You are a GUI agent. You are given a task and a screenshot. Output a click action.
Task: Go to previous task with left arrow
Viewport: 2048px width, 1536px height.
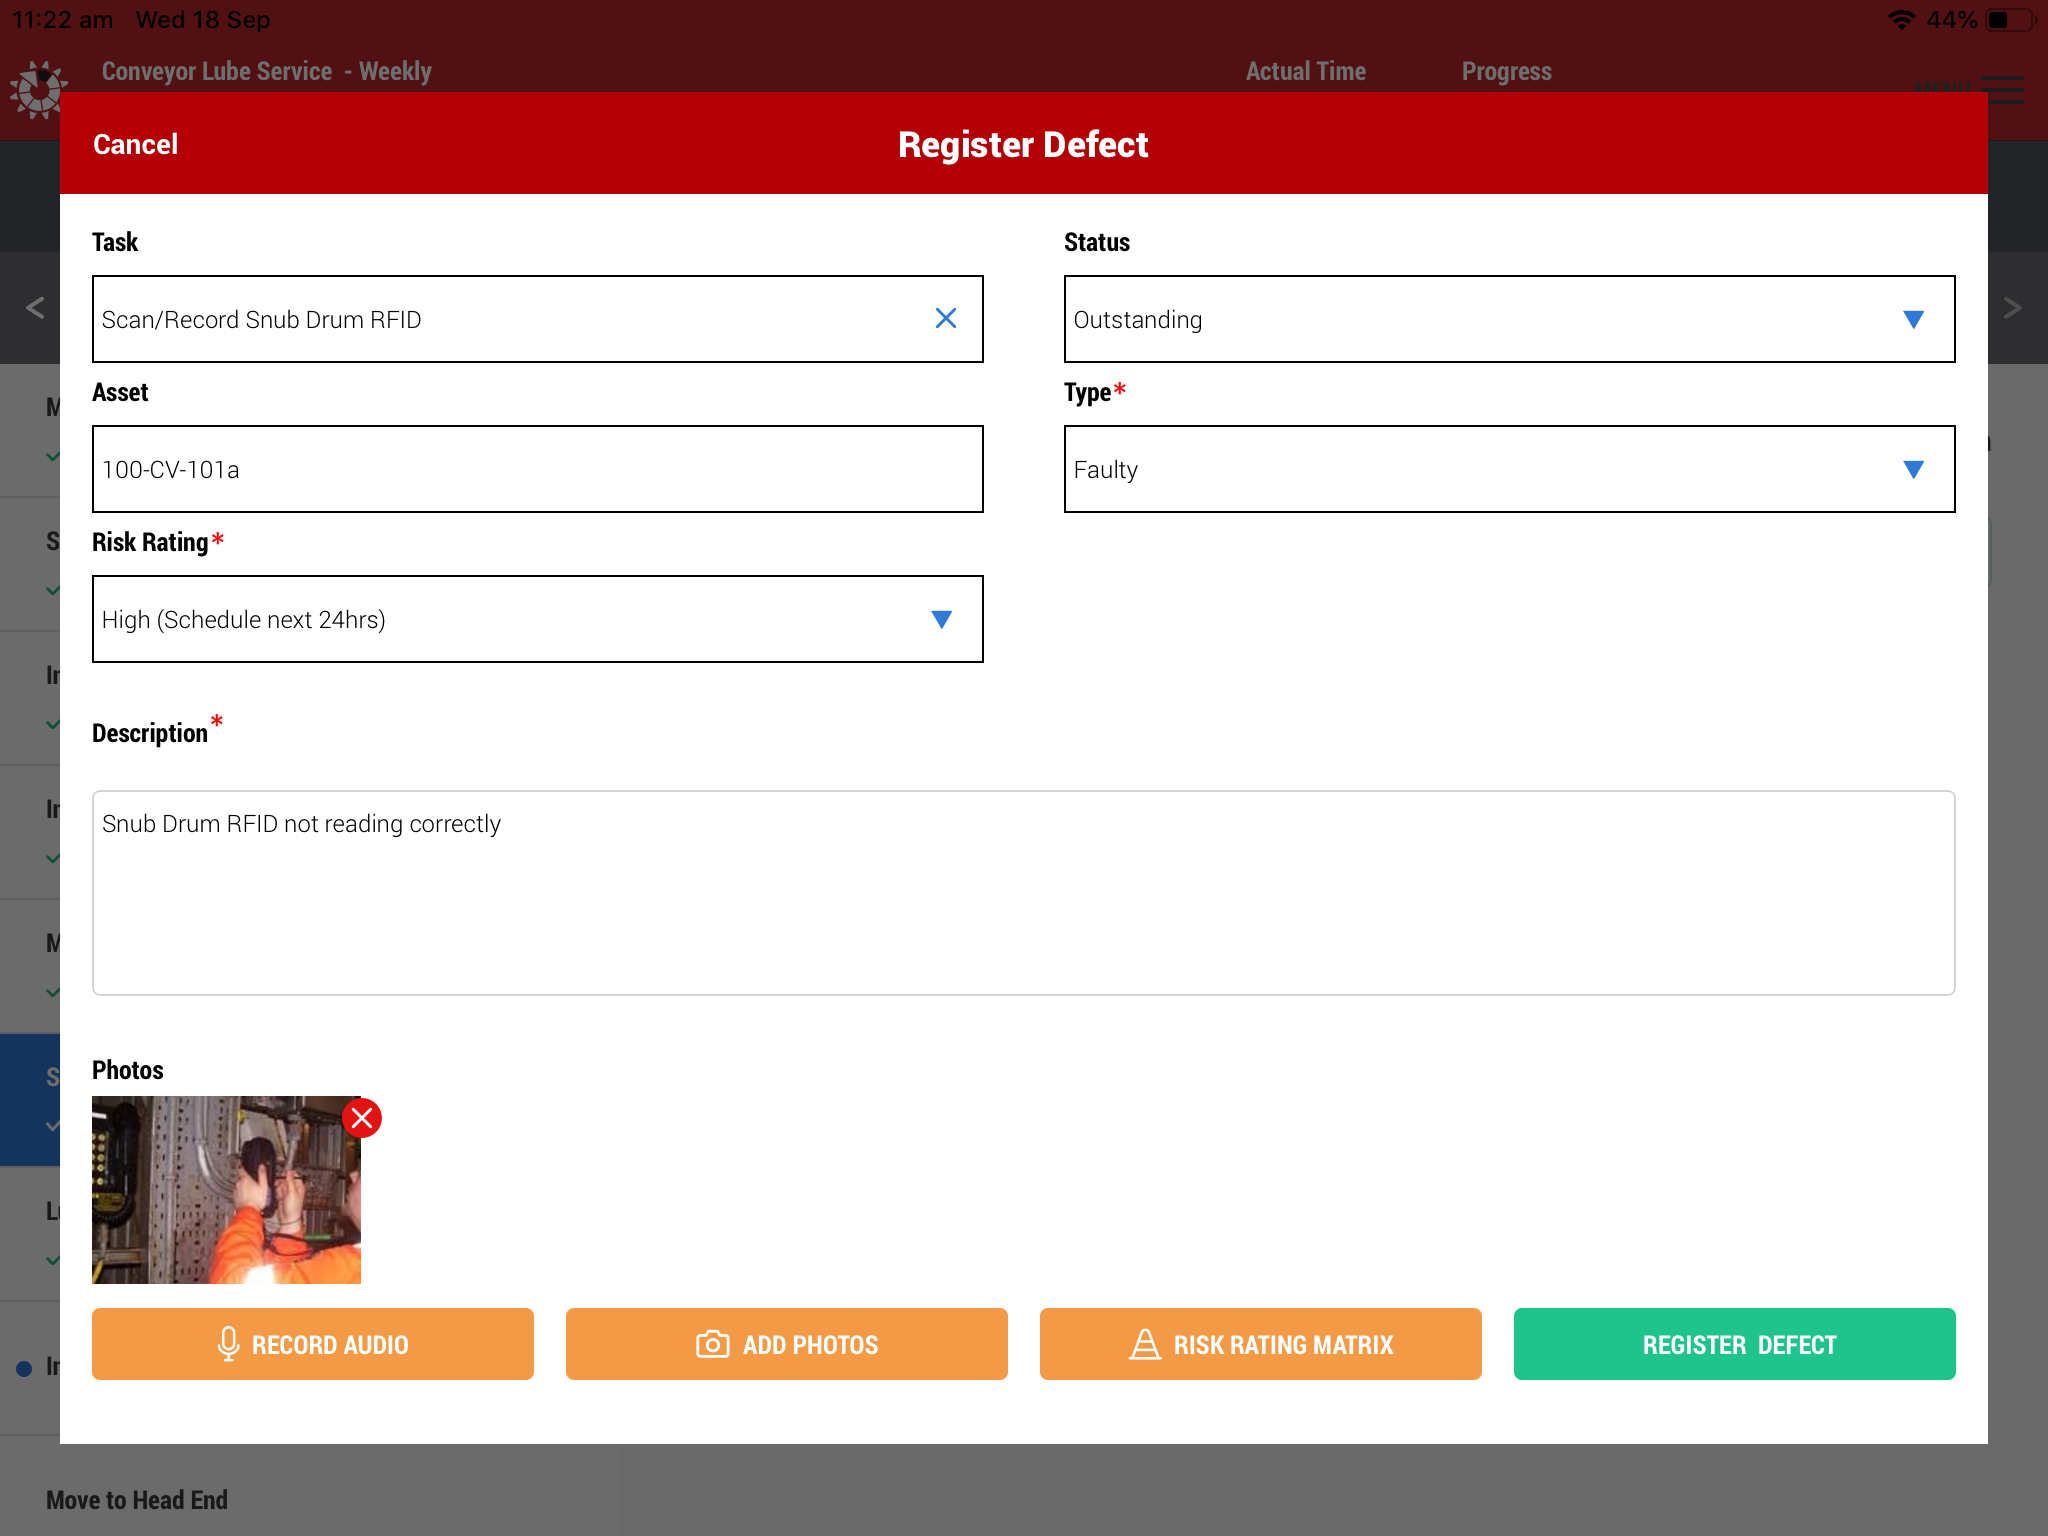point(35,307)
